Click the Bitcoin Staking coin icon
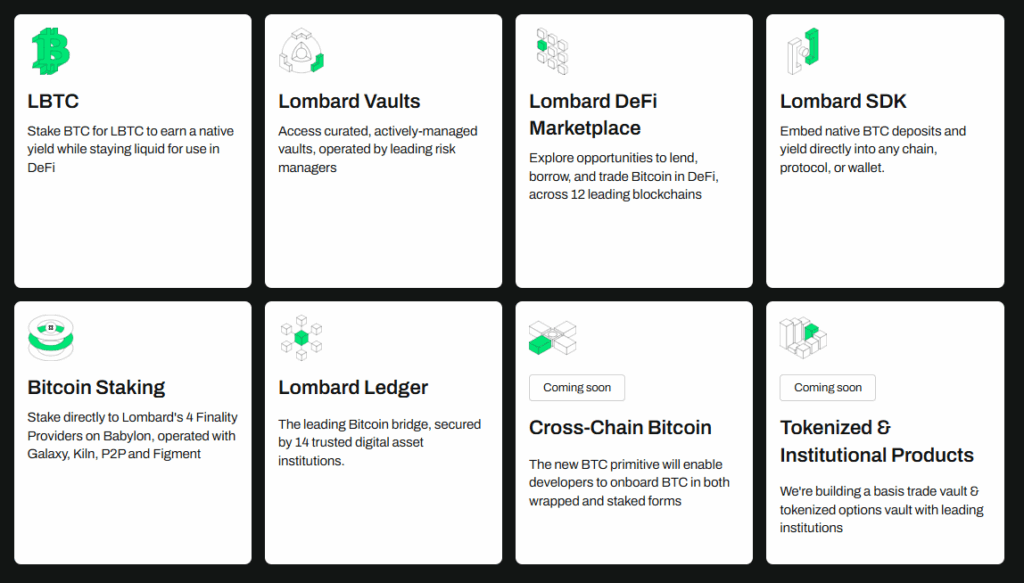This screenshot has width=1024, height=583. (50, 338)
